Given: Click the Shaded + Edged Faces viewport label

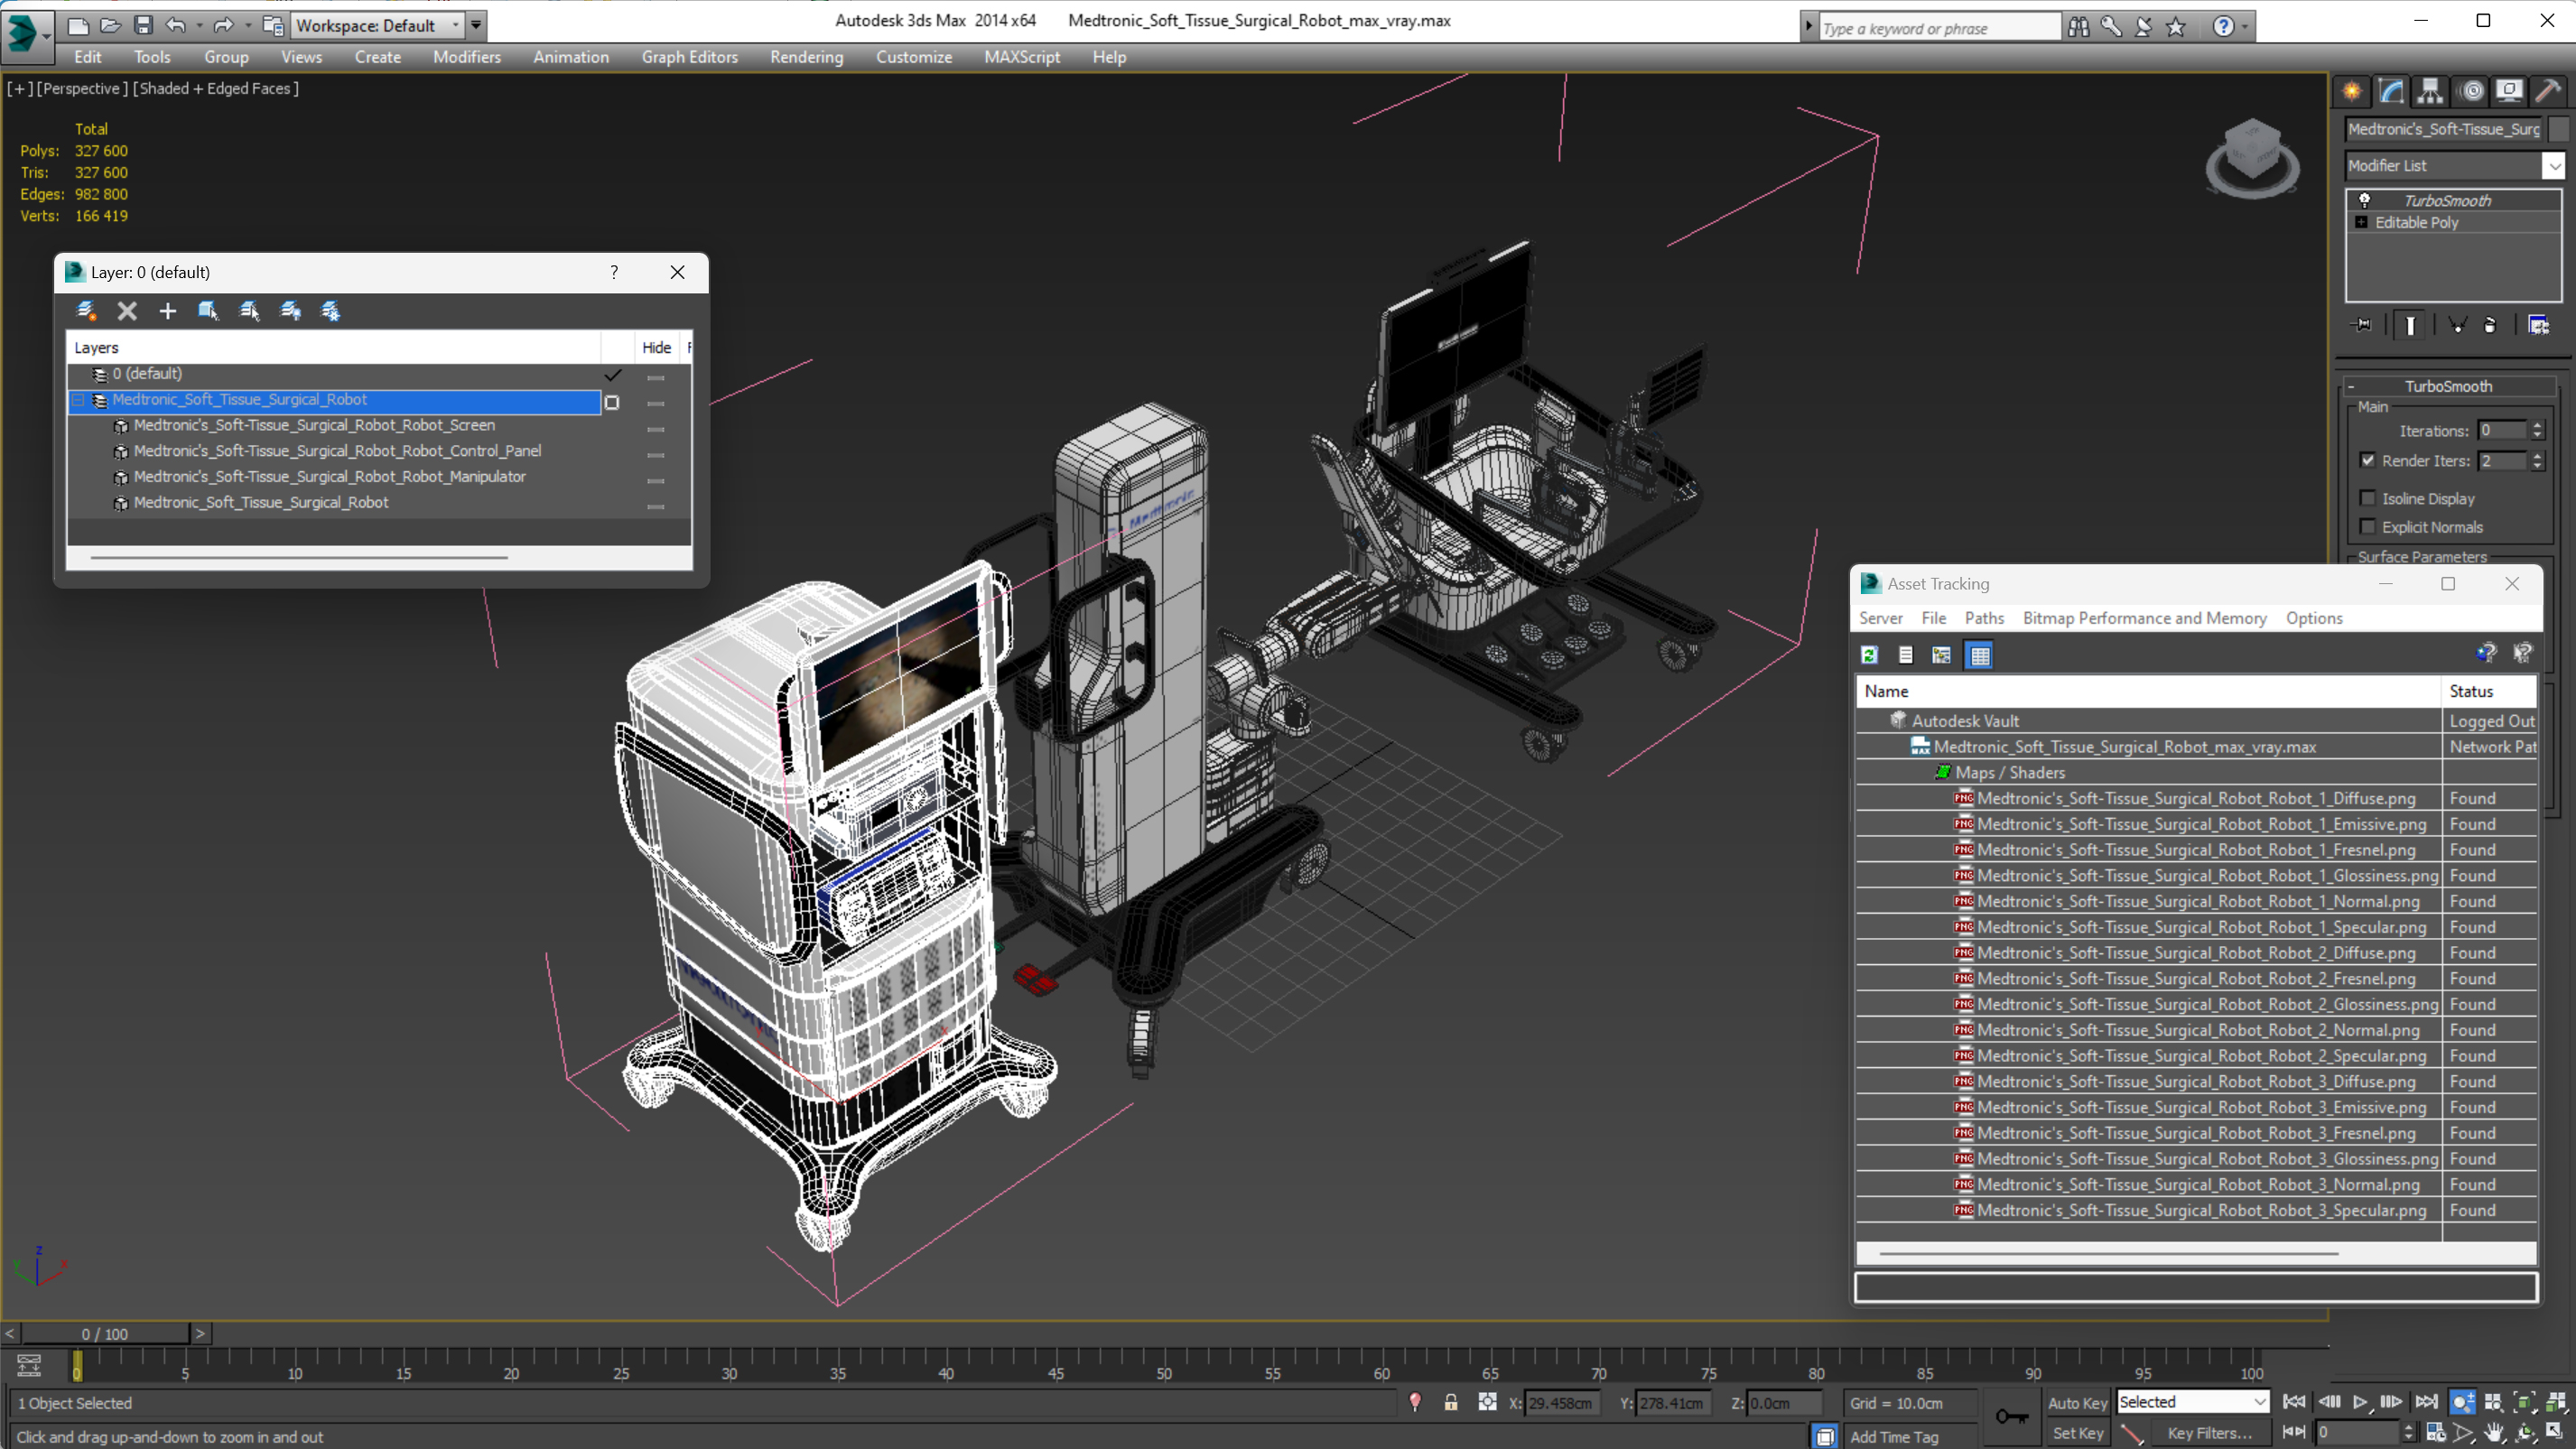Looking at the screenshot, I should [x=215, y=88].
